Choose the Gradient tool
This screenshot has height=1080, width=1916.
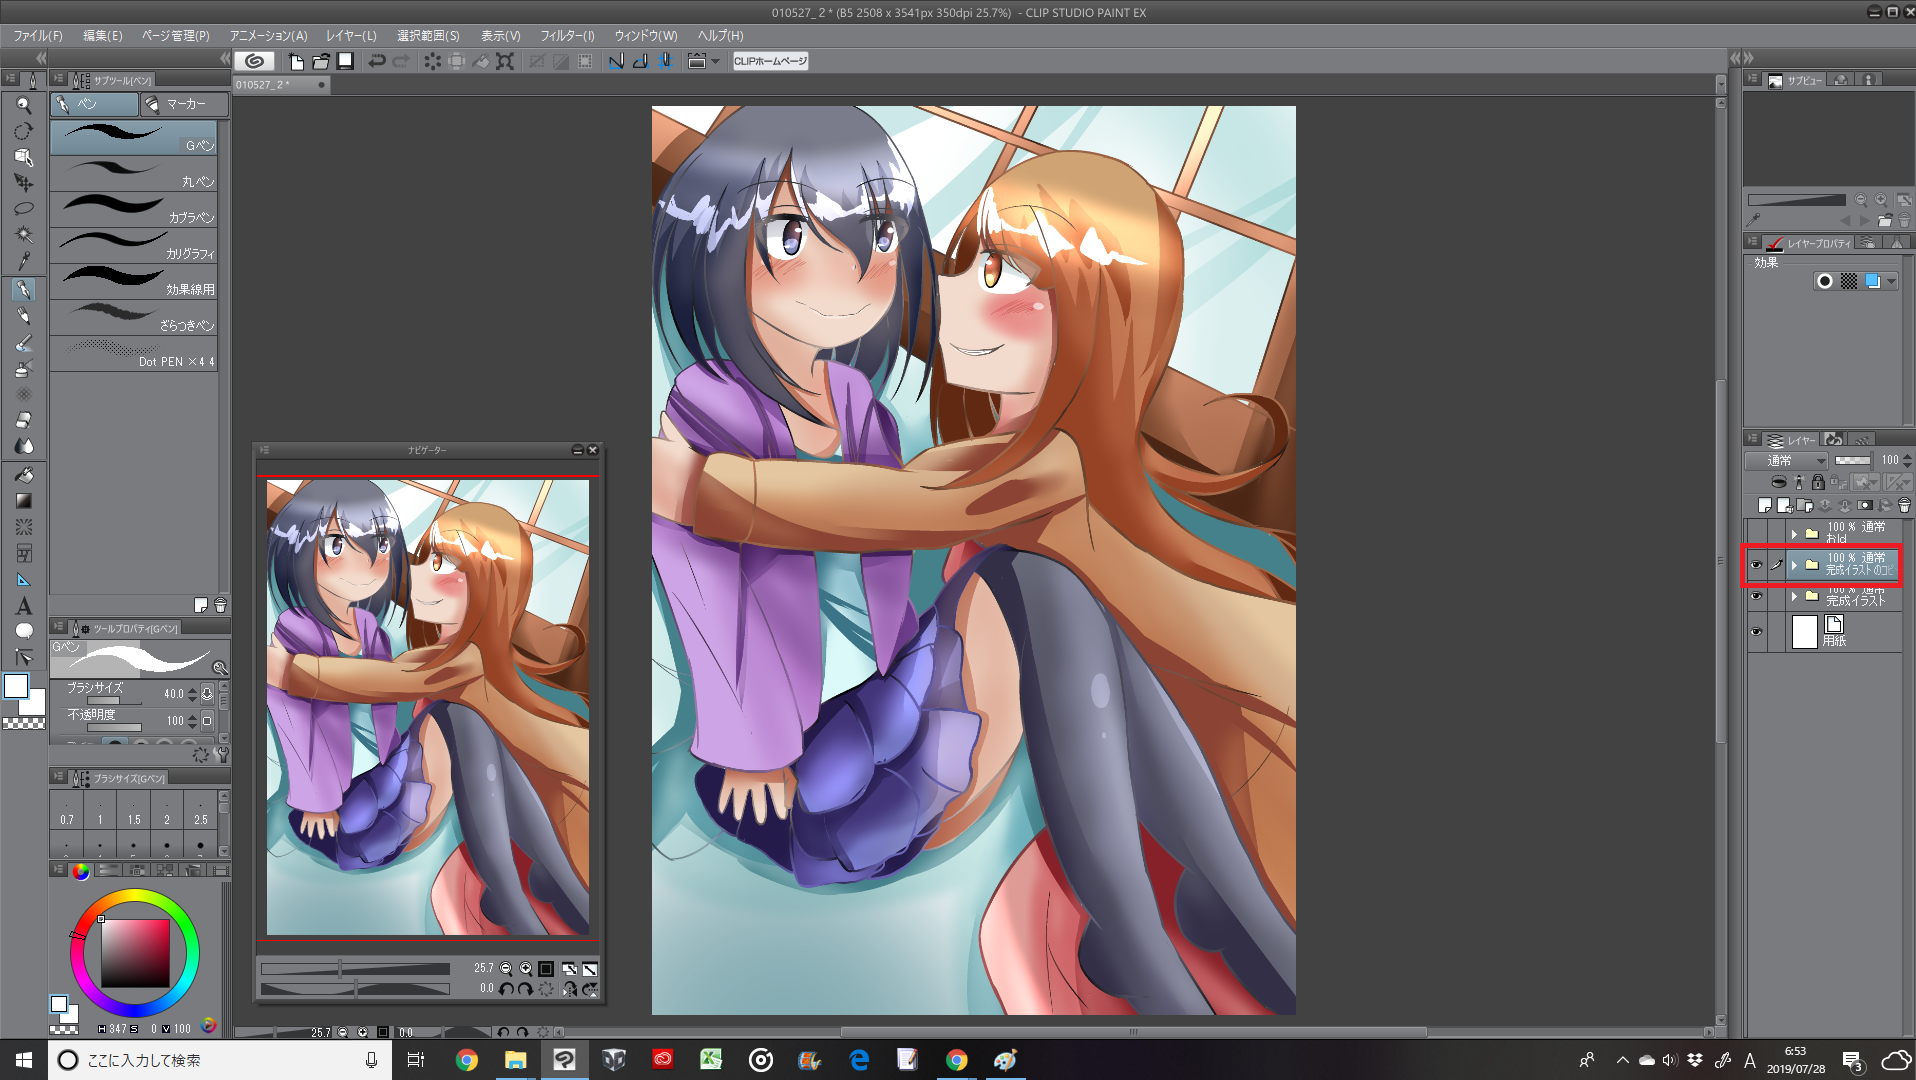tap(24, 501)
